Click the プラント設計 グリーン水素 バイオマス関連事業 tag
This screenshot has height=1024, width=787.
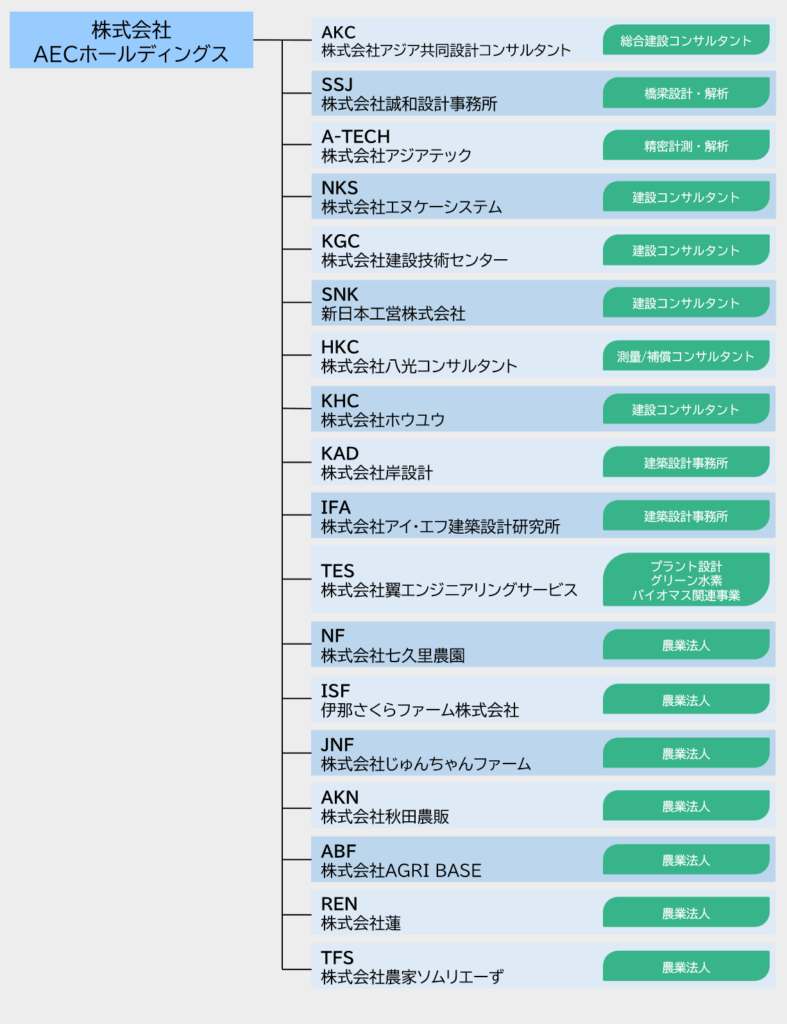[685, 580]
